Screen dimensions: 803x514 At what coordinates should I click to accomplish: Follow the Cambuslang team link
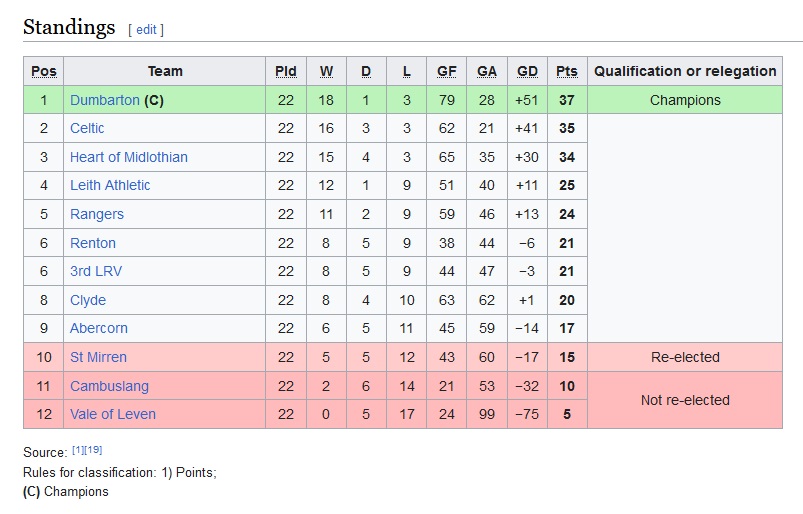(x=110, y=386)
